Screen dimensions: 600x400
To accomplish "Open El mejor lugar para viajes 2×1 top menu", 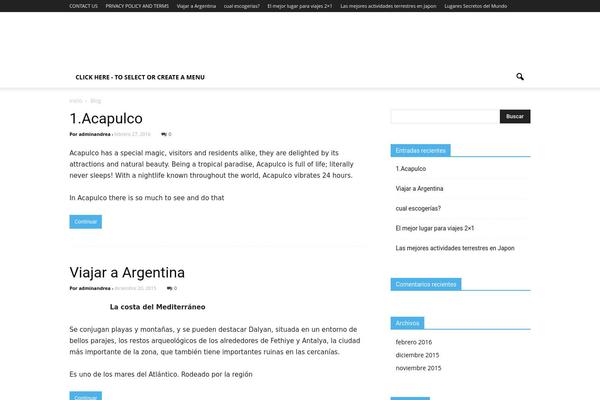I will pos(300,6).
